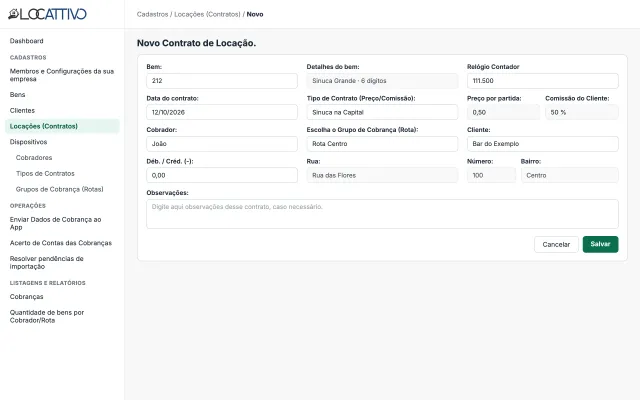The height and width of the screenshot is (400, 640).
Task: Open Enviar Dados de Cobrança ao App
Action: (56, 223)
